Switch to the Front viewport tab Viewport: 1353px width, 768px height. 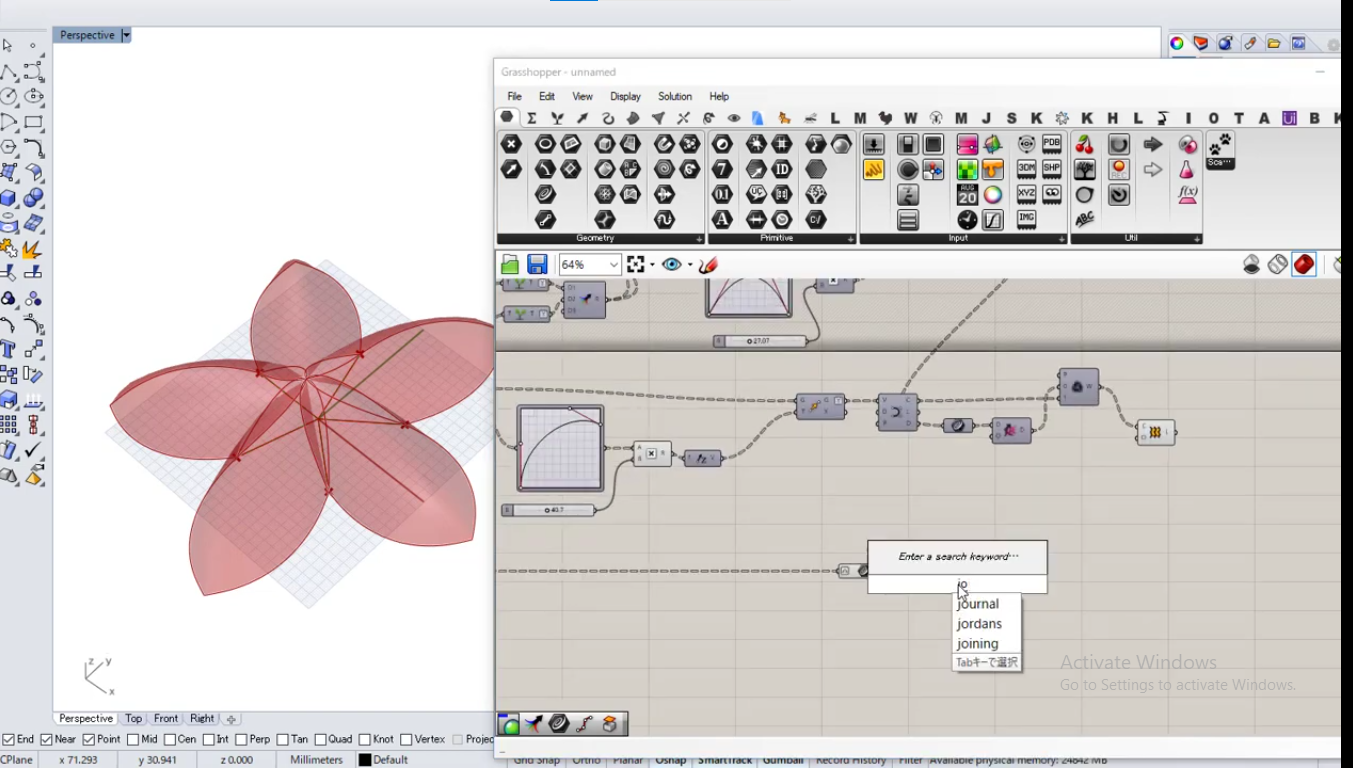pyautogui.click(x=166, y=719)
